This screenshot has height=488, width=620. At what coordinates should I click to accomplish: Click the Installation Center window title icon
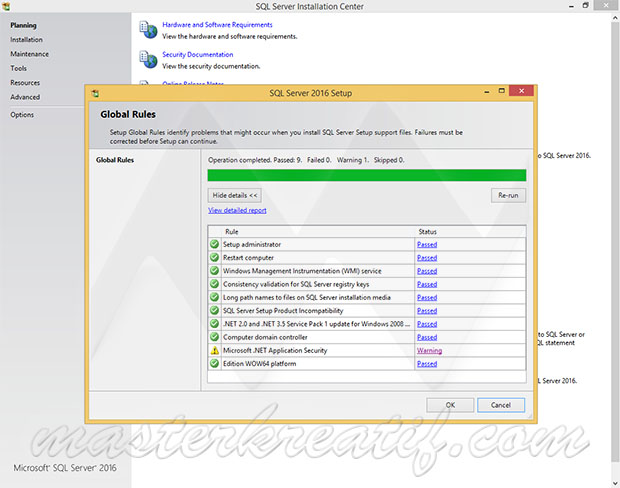[6, 6]
